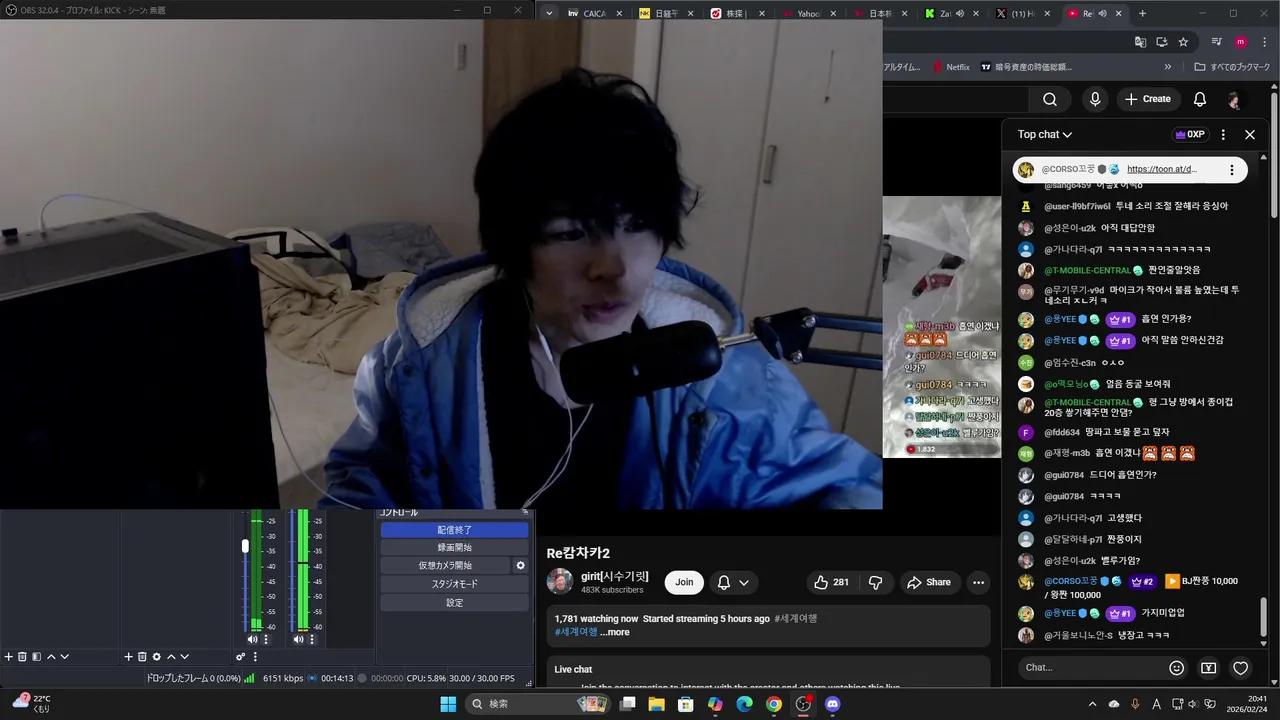The height and width of the screenshot is (720, 1280).
Task: Open Netflix bookmark
Action: pyautogui.click(x=950, y=67)
